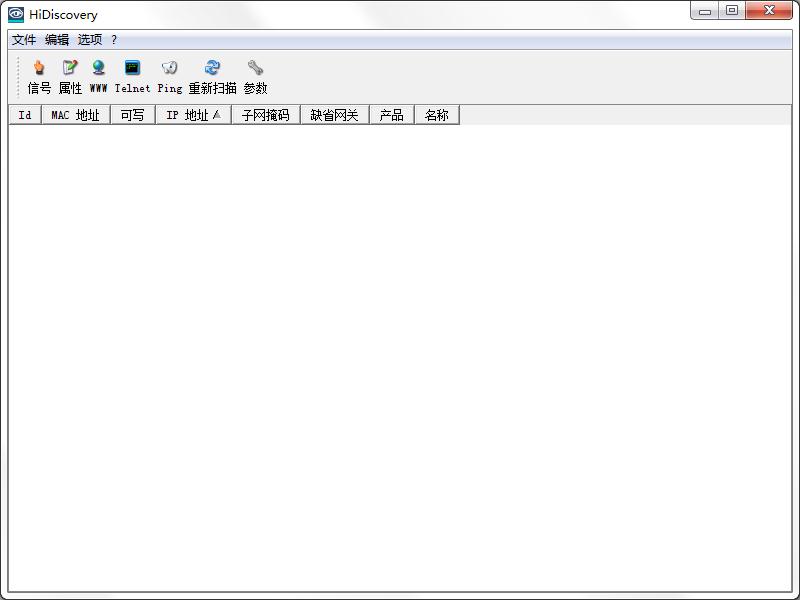Launch the WWW globe tool
800x600 pixels.
tap(98, 77)
